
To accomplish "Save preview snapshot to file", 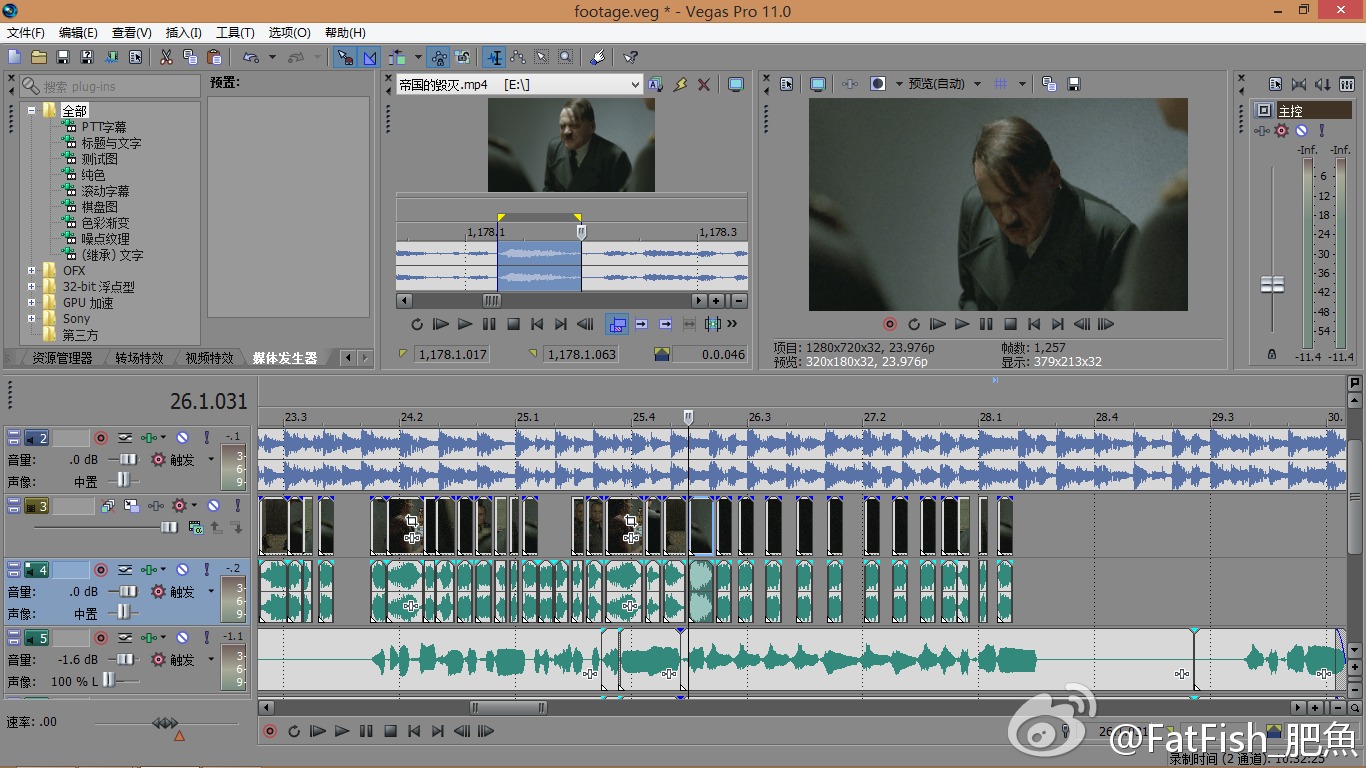I will (x=1074, y=84).
